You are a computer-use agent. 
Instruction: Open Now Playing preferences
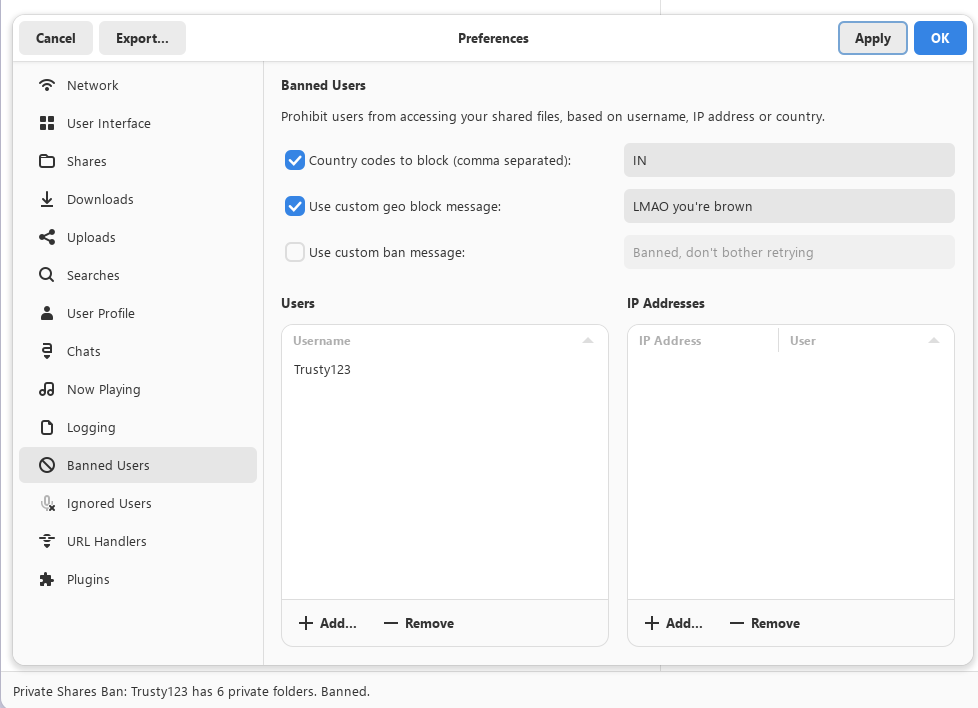click(138, 389)
